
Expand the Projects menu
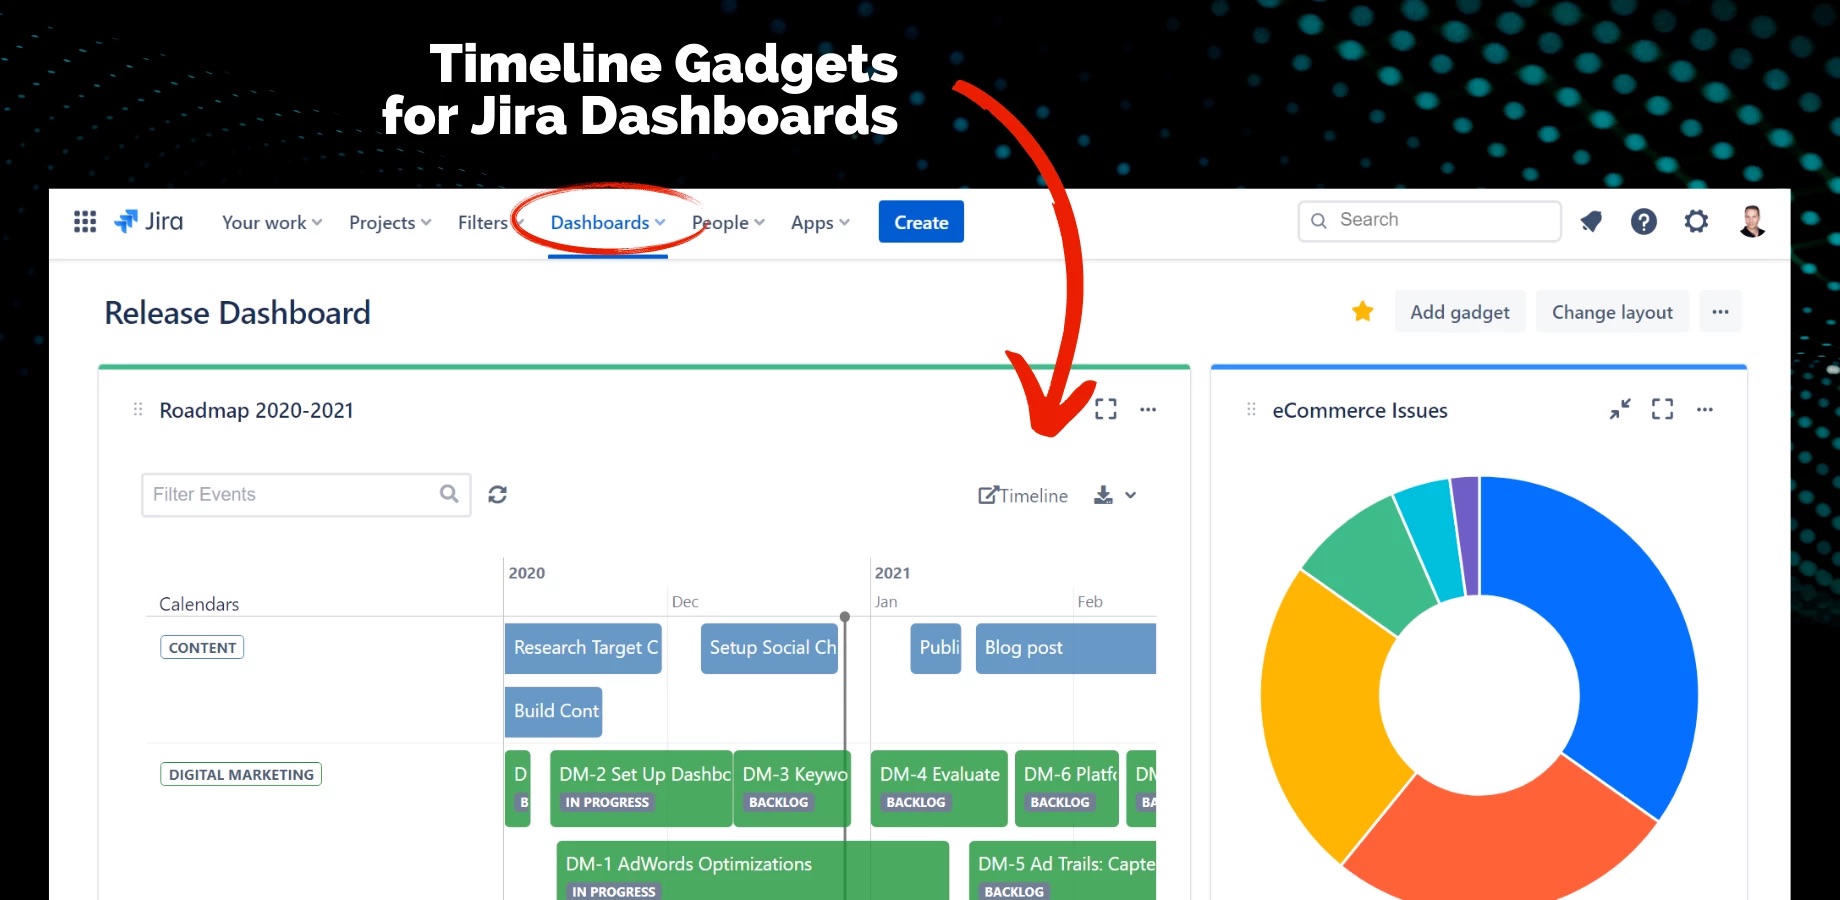[390, 222]
